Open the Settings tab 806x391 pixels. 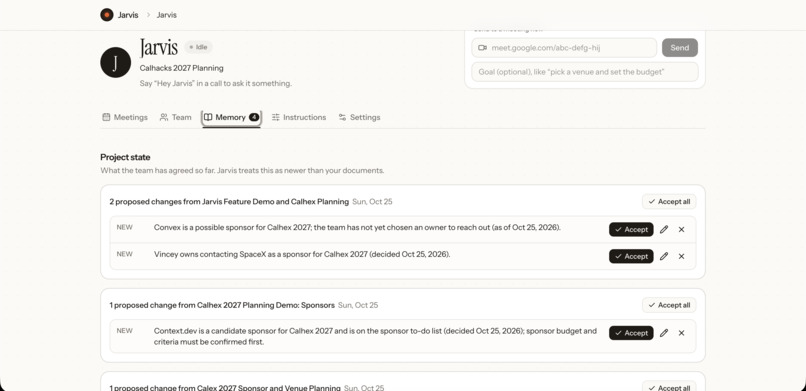coord(359,117)
